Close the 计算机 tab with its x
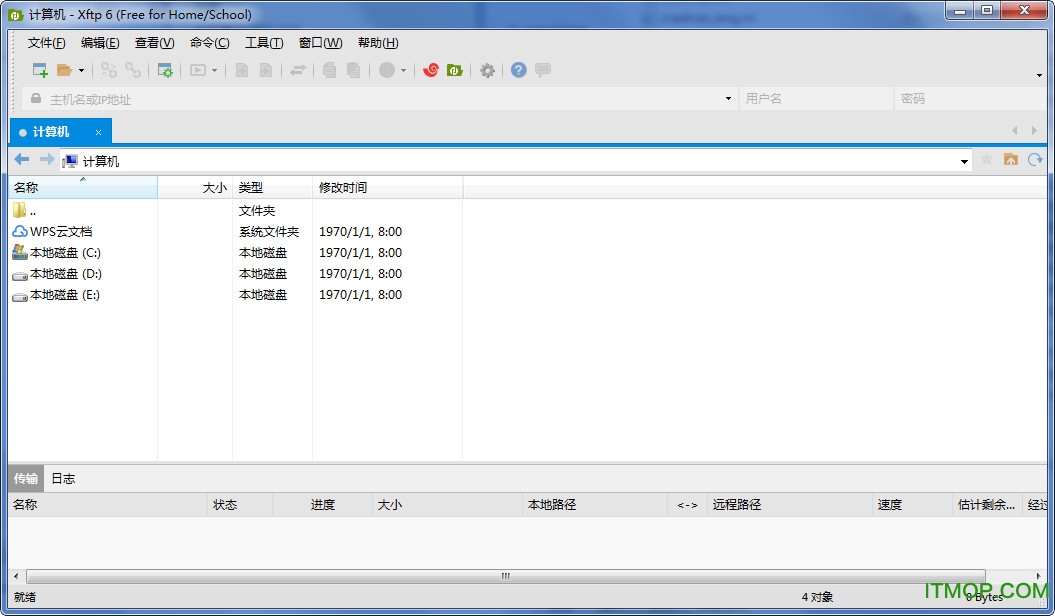 (x=98, y=132)
